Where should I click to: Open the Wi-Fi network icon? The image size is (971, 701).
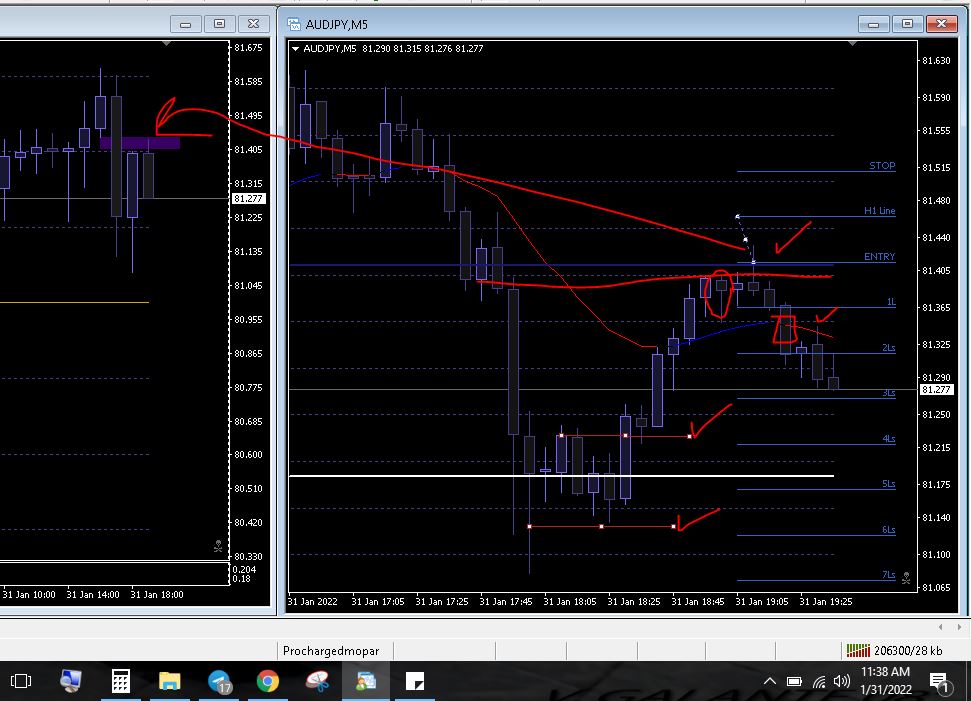(x=819, y=682)
